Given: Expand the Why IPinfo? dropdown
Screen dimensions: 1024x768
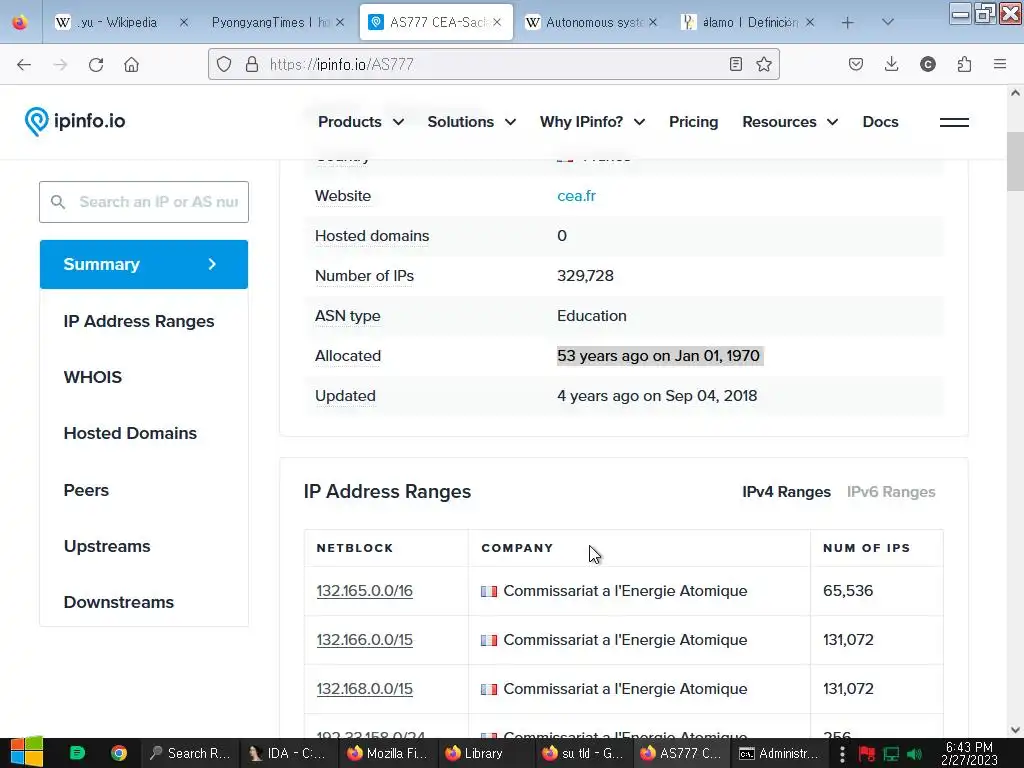Looking at the screenshot, I should click(x=592, y=122).
